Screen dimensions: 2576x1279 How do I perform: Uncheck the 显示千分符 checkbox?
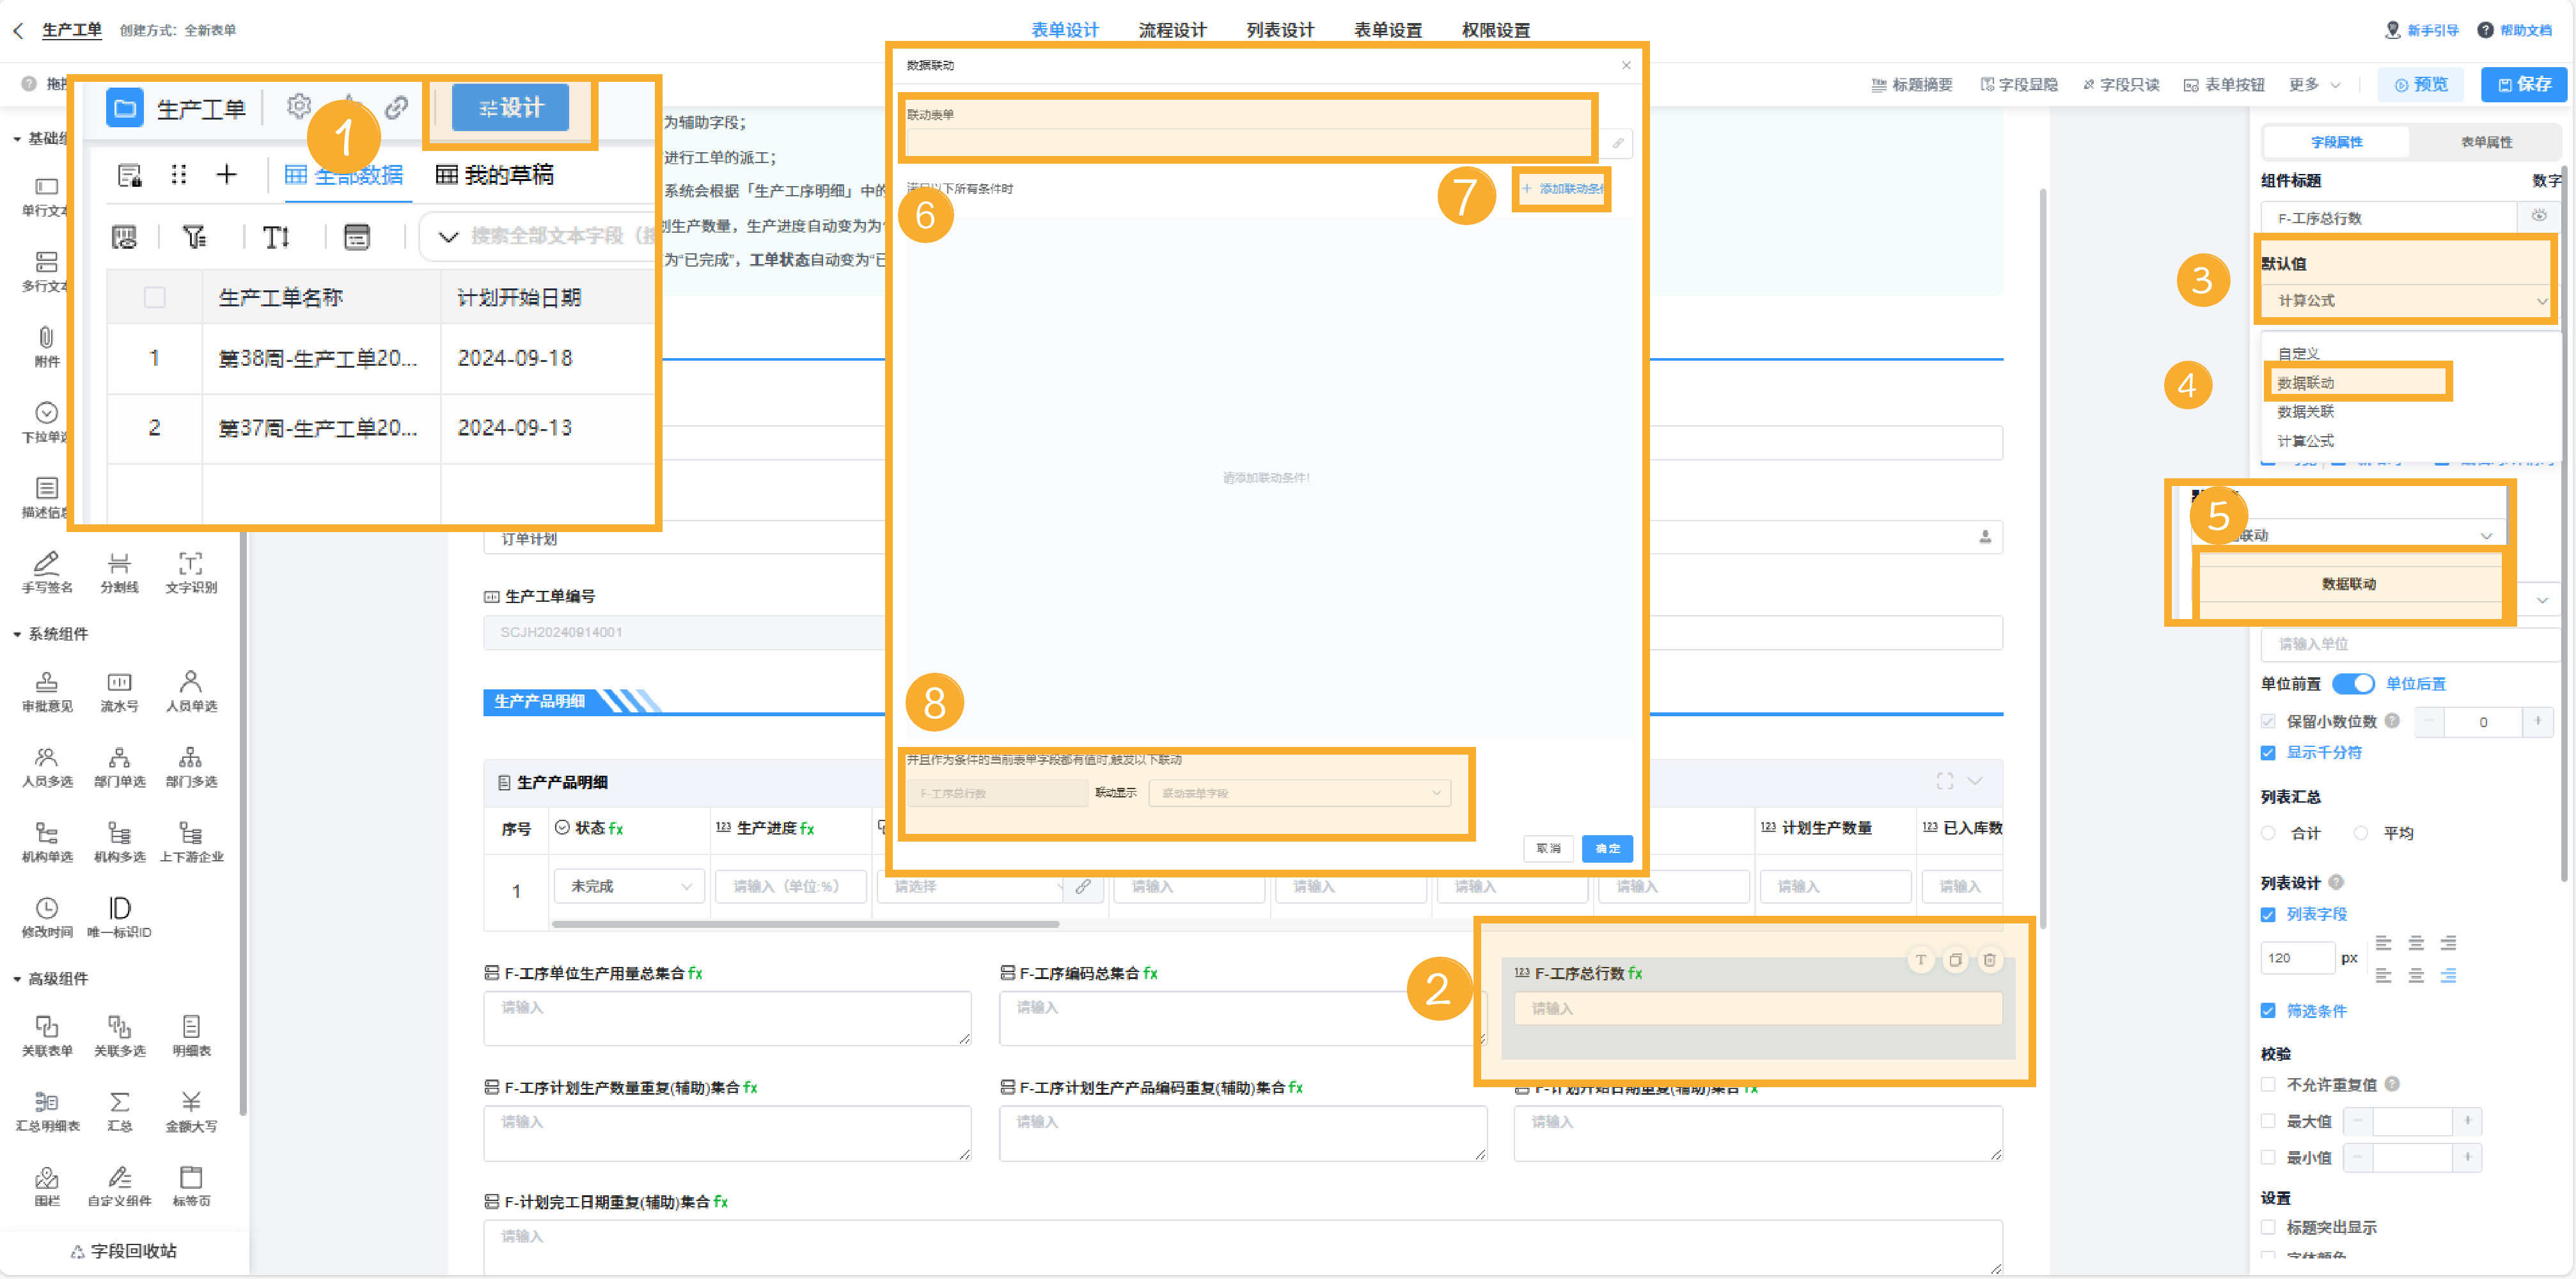[2268, 753]
